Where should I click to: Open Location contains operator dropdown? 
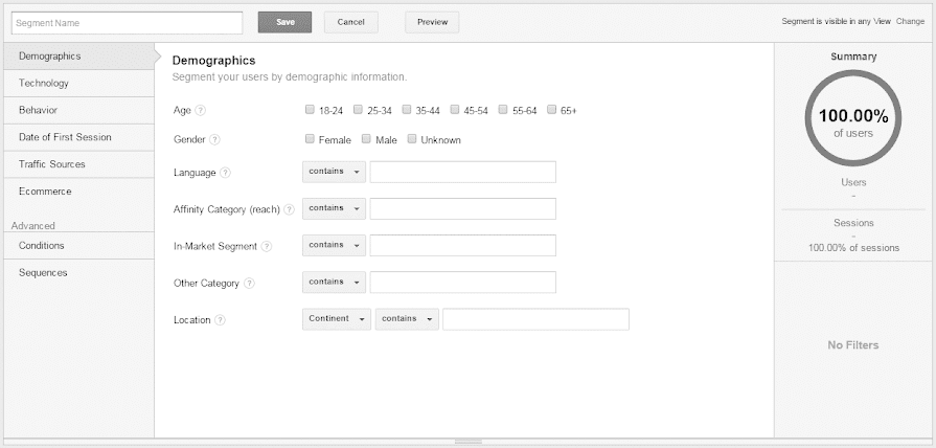click(x=407, y=319)
